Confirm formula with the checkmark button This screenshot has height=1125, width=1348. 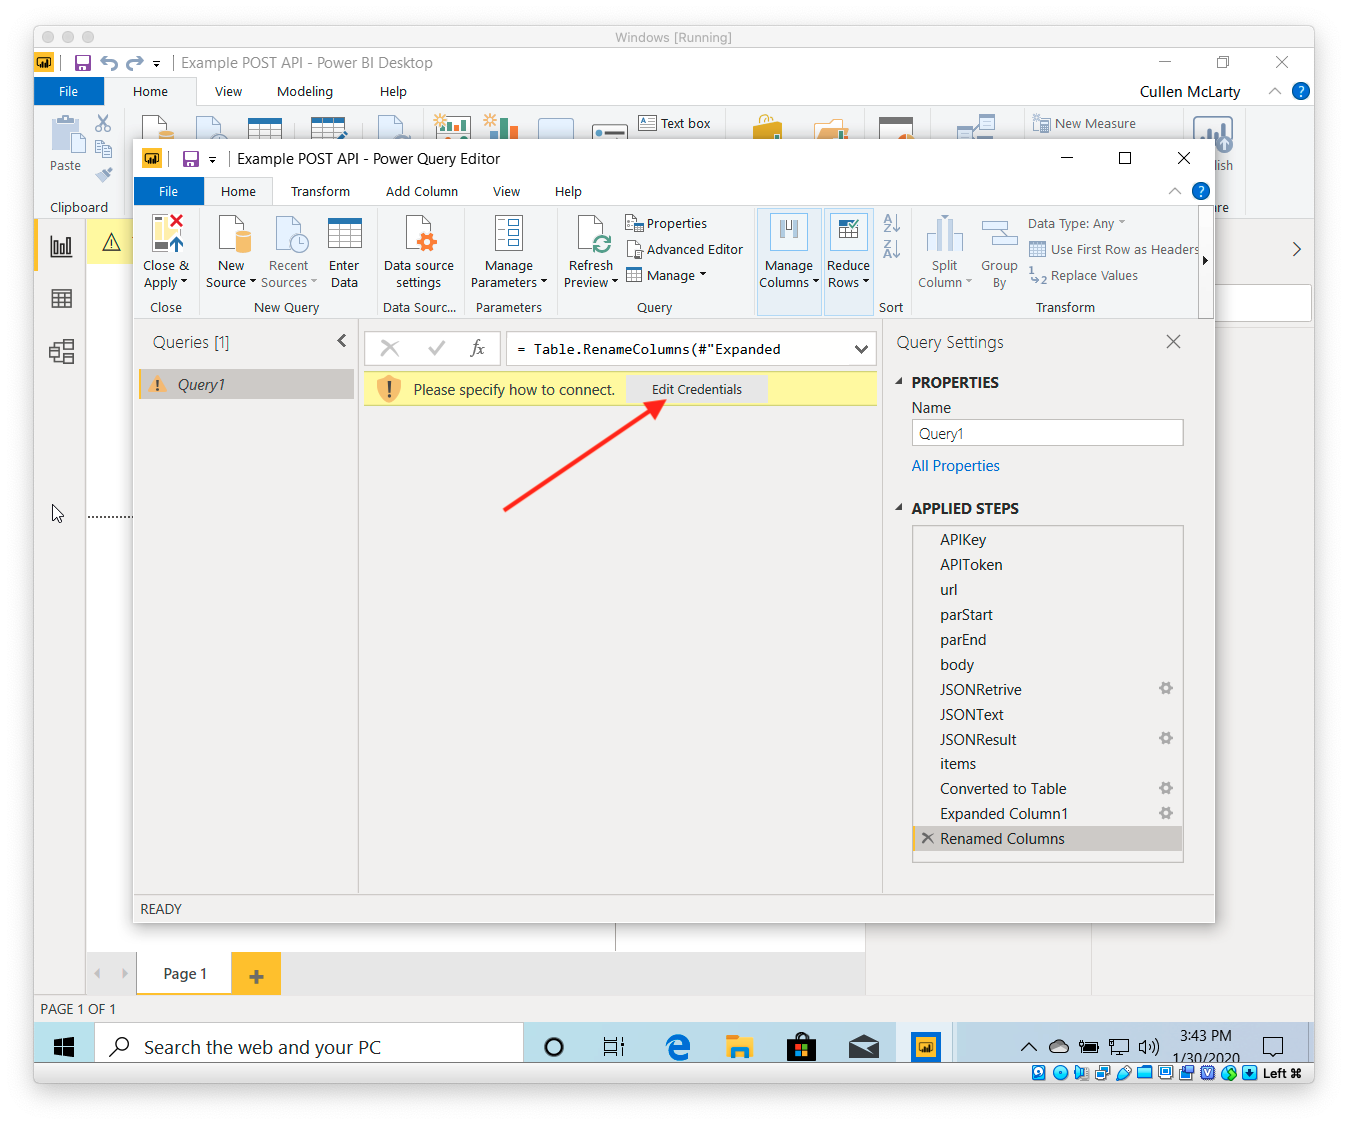[x=436, y=348]
